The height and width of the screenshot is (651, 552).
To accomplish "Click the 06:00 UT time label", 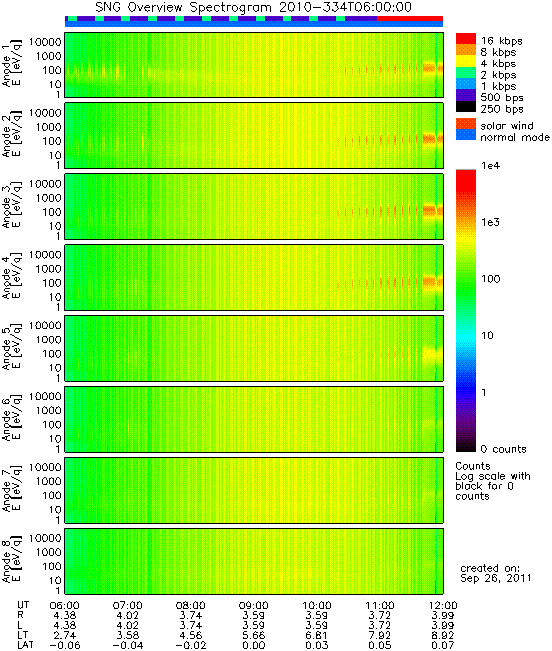I will pyautogui.click(x=64, y=605).
